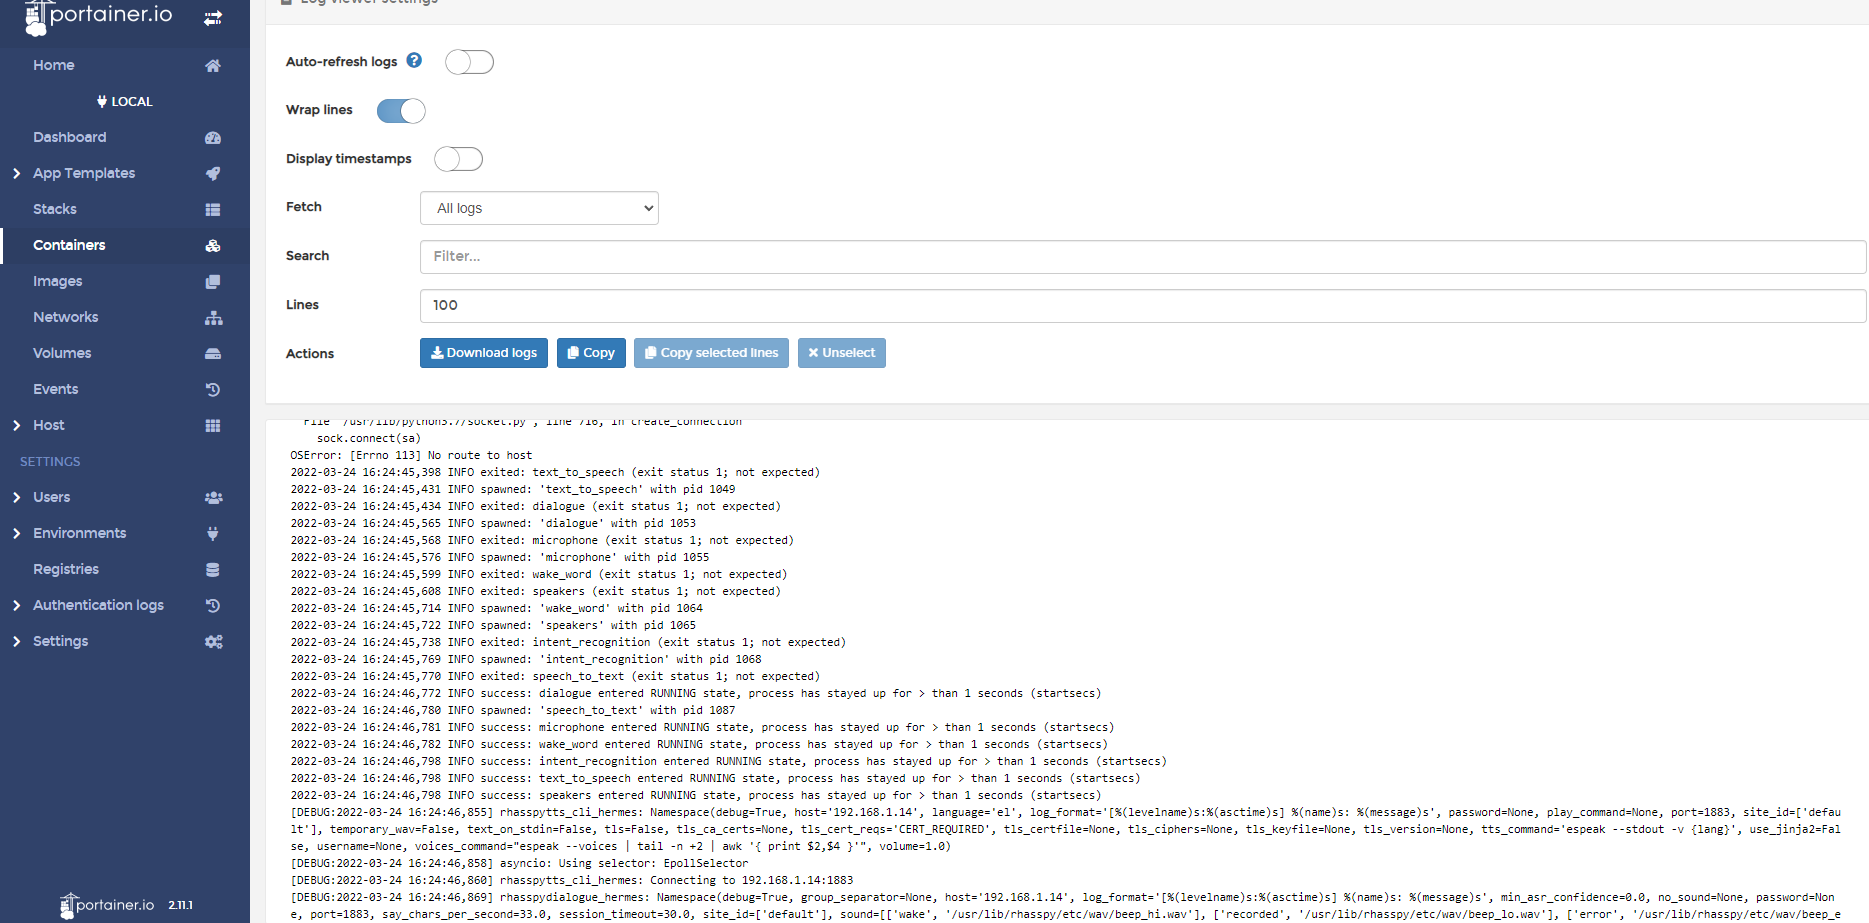This screenshot has height=923, width=1869.
Task: Click the Volumes drive icon
Action: coord(213,354)
